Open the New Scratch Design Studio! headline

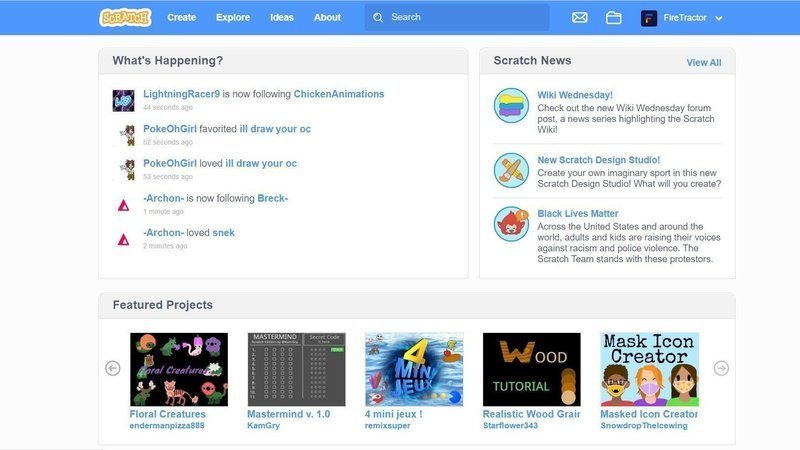598,160
